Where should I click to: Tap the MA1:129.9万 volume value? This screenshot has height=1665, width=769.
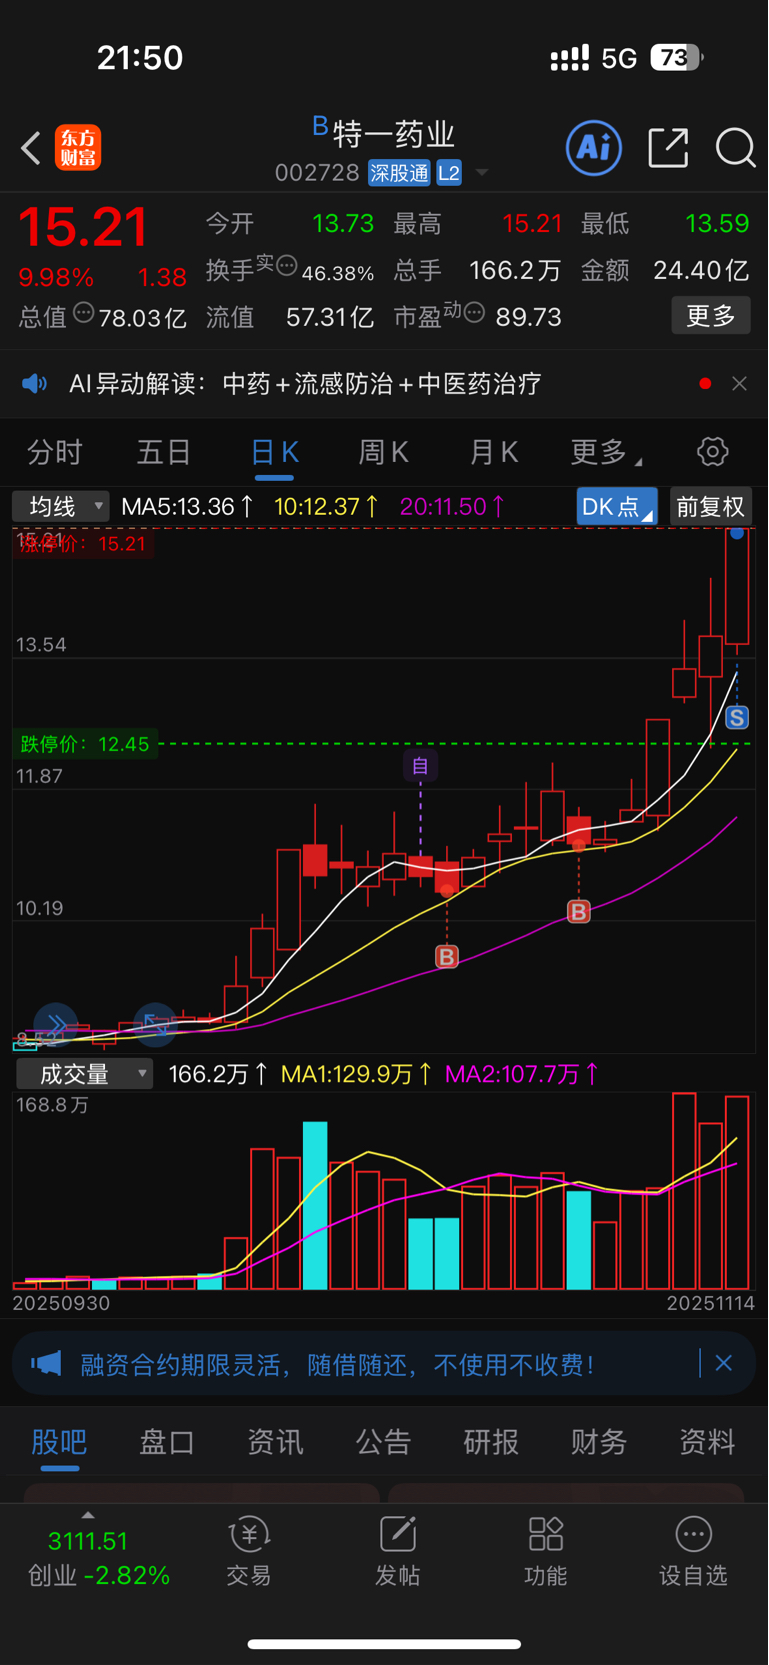pyautogui.click(x=356, y=1074)
